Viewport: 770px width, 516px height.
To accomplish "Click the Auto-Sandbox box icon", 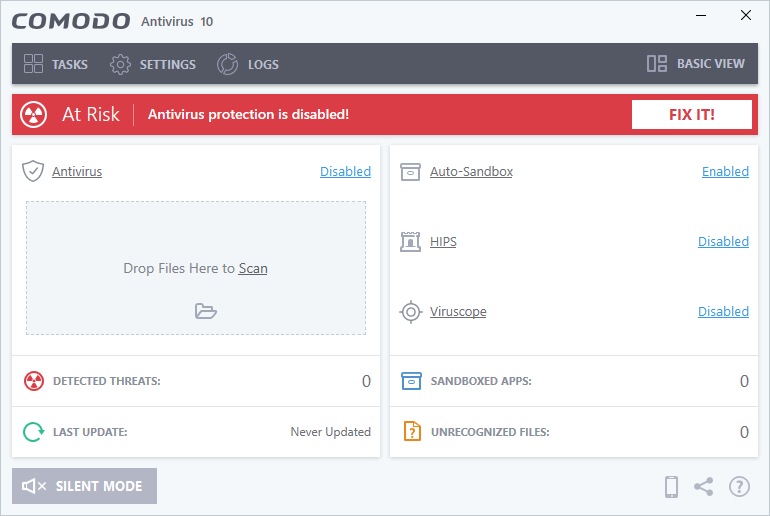I will tap(410, 172).
